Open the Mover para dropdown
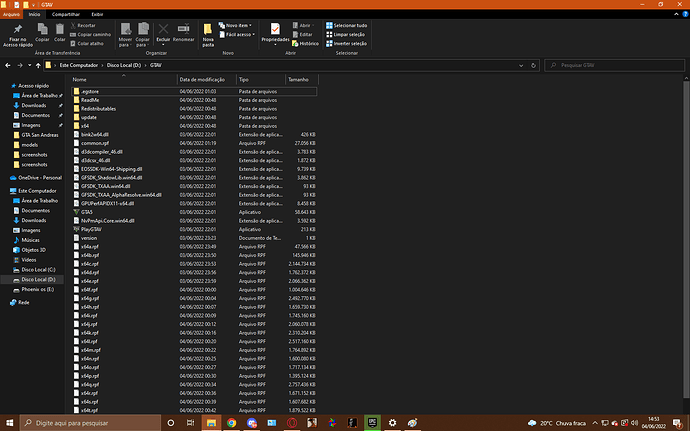 (x=125, y=35)
